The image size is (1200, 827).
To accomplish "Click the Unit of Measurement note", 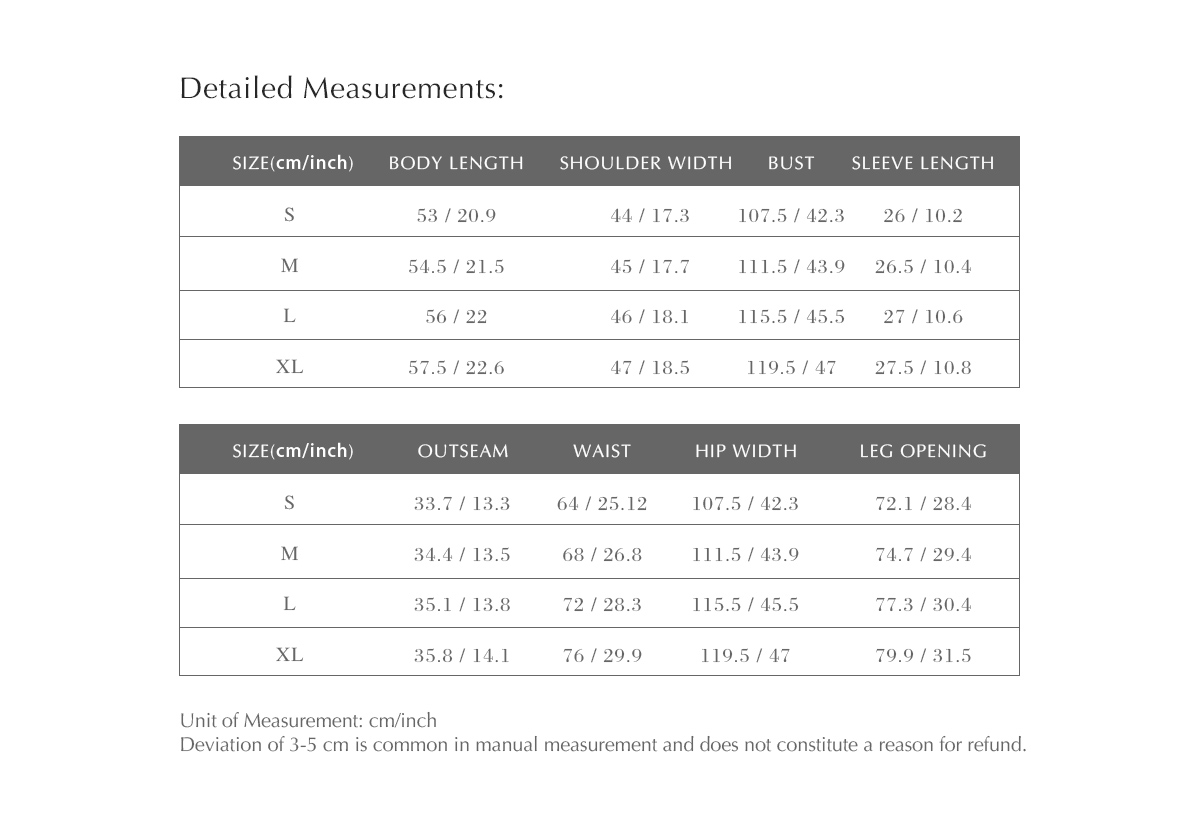I will tap(308, 721).
